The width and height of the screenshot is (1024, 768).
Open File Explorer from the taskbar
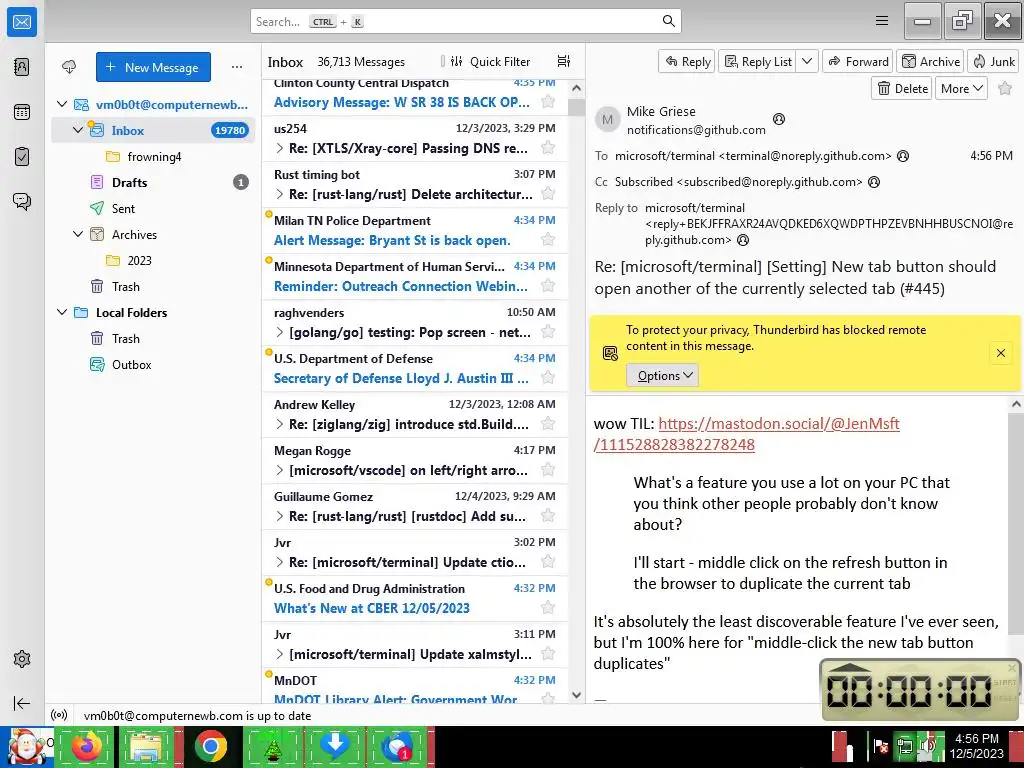(147, 746)
